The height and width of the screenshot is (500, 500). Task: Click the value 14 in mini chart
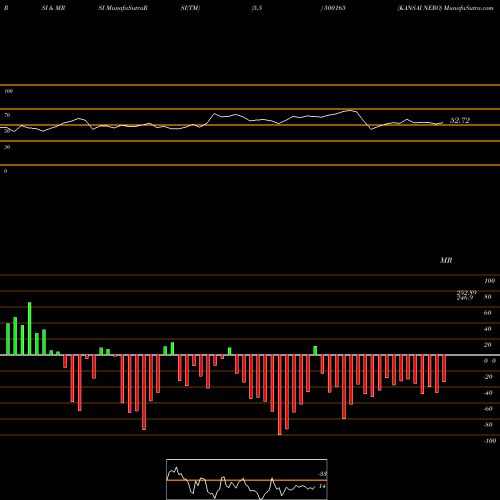coord(322,486)
